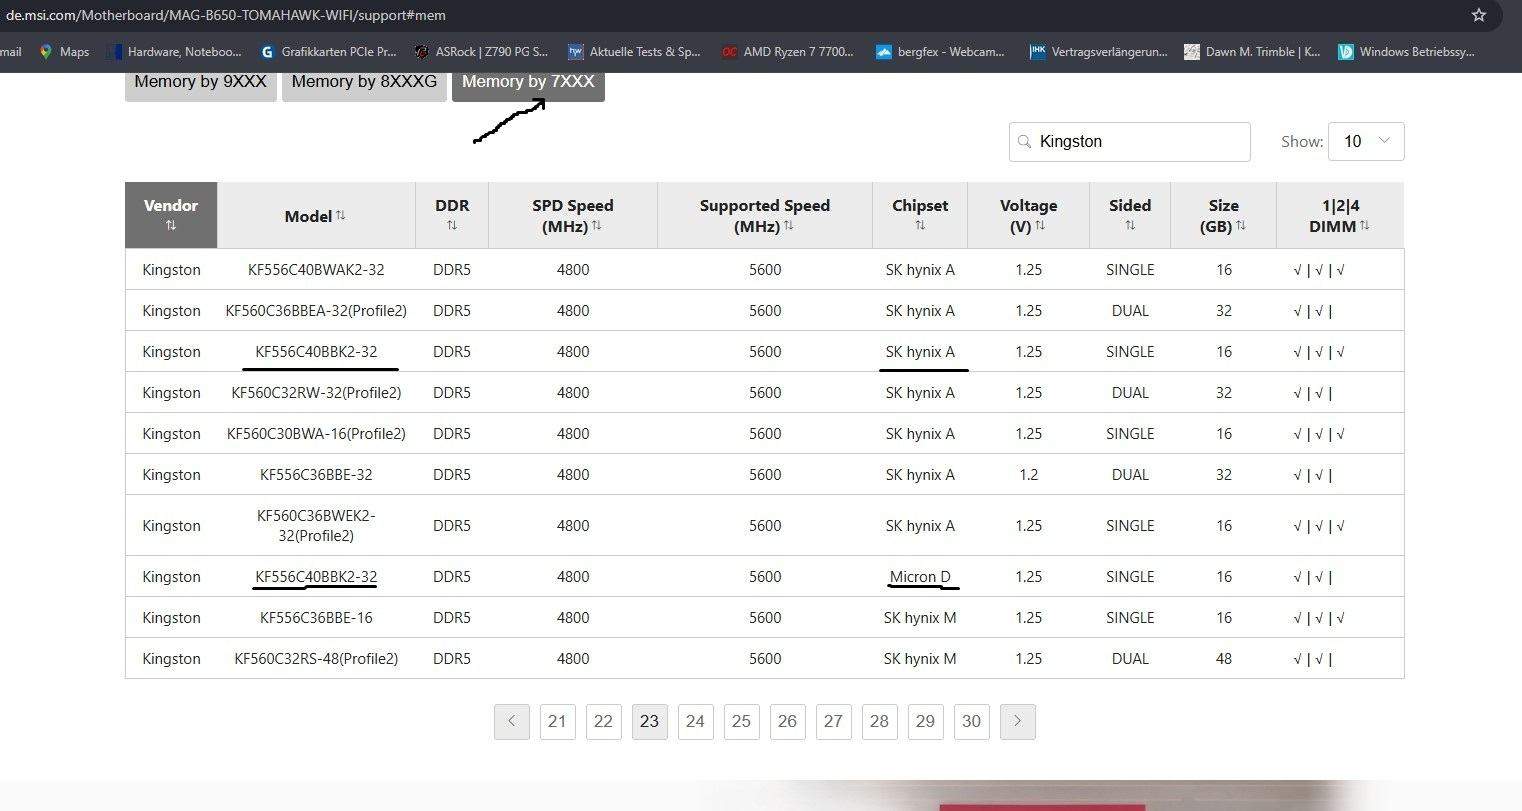This screenshot has width=1522, height=811.
Task: Open the Dawn M. Trimble bookmark
Action: point(1251,52)
